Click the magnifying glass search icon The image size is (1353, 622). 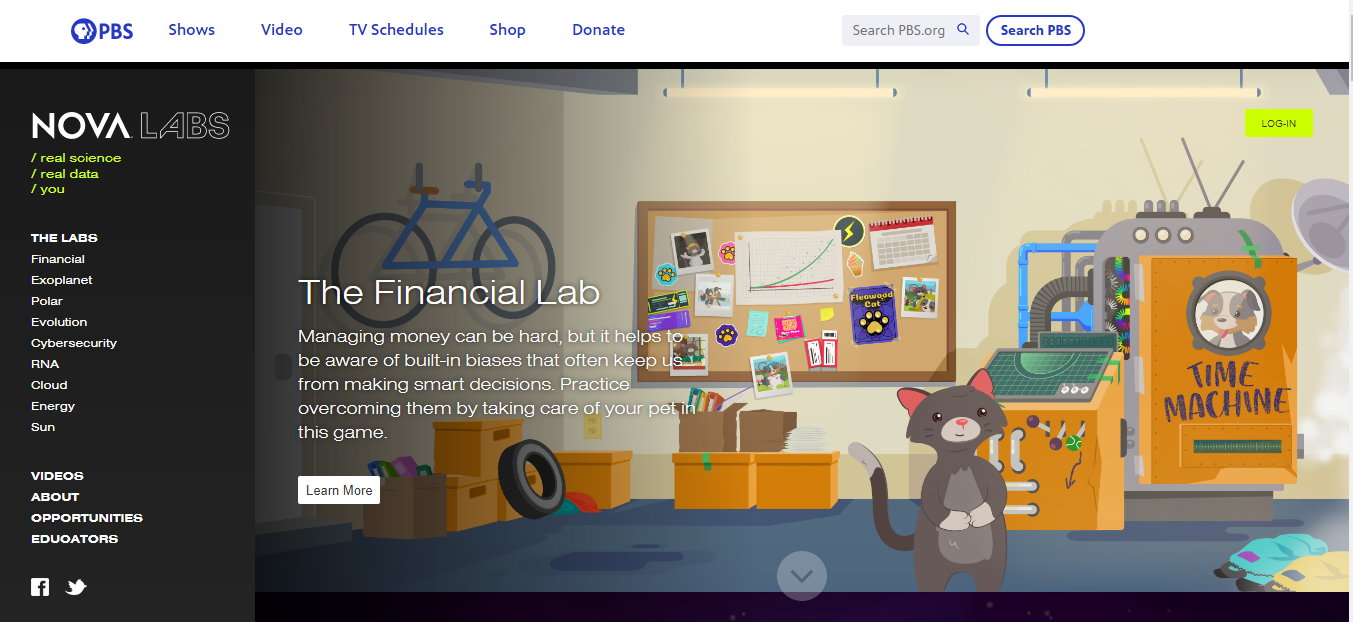963,30
